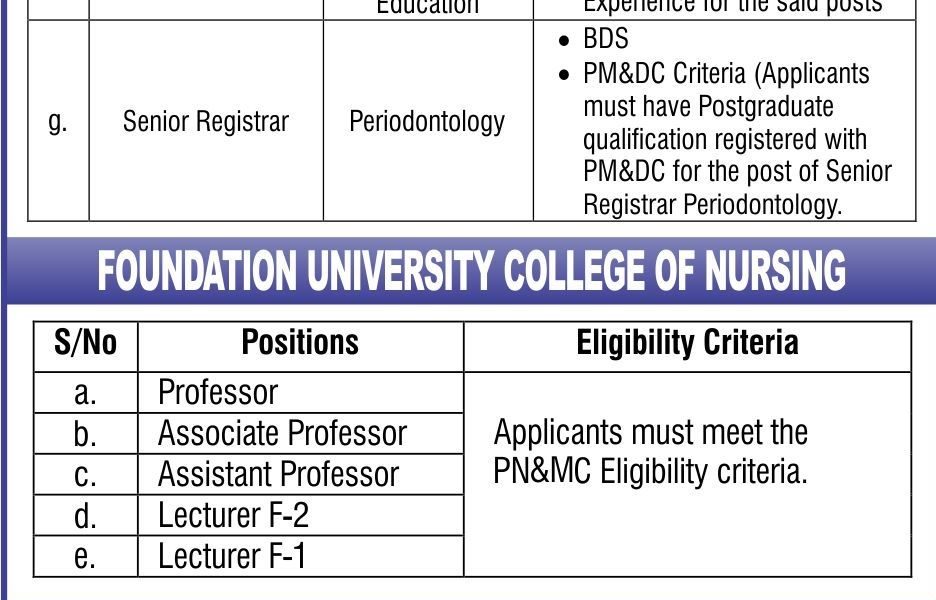Select the Periodontology department cell
This screenshot has width=936, height=600.
point(427,122)
